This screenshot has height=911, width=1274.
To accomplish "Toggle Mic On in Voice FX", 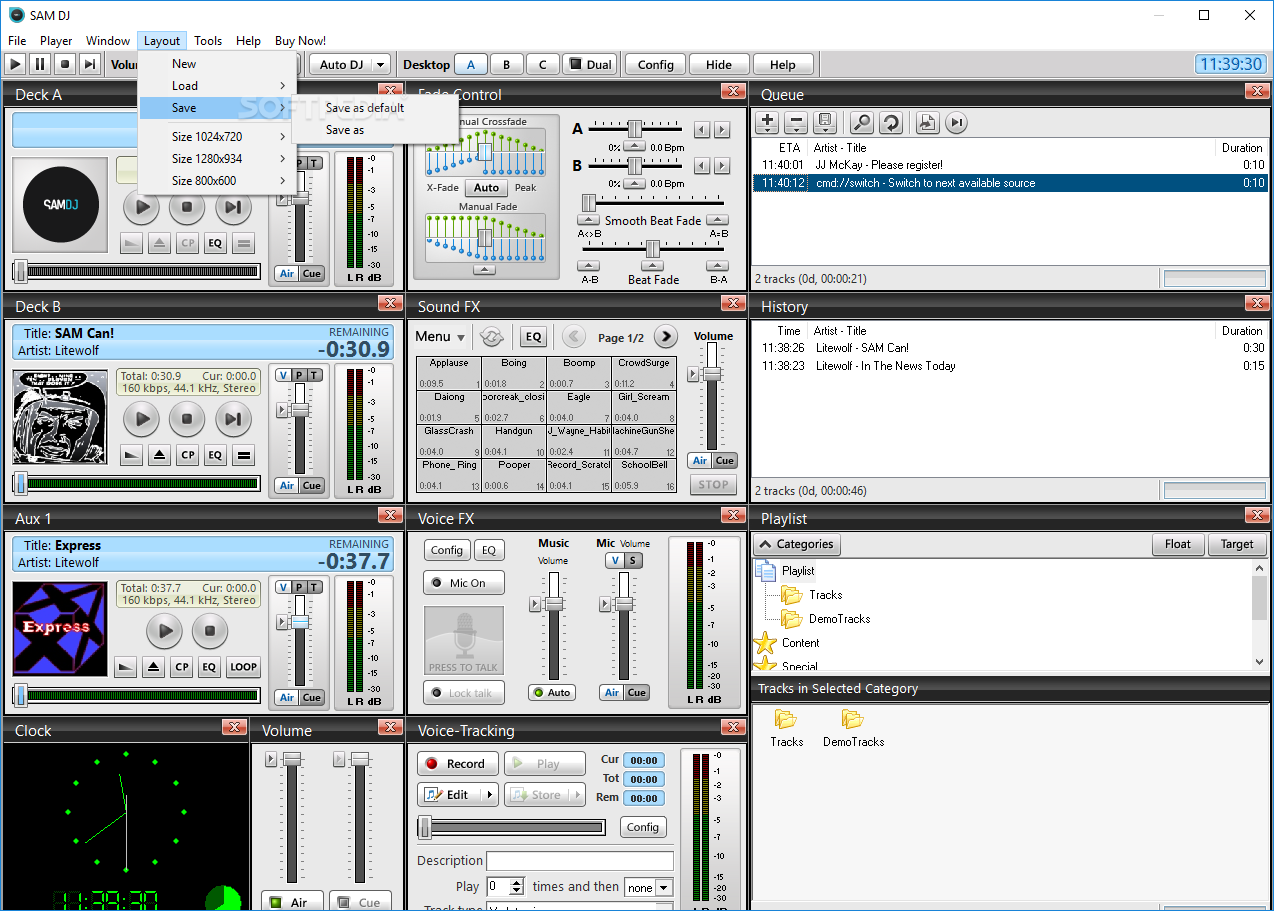I will pos(463,583).
